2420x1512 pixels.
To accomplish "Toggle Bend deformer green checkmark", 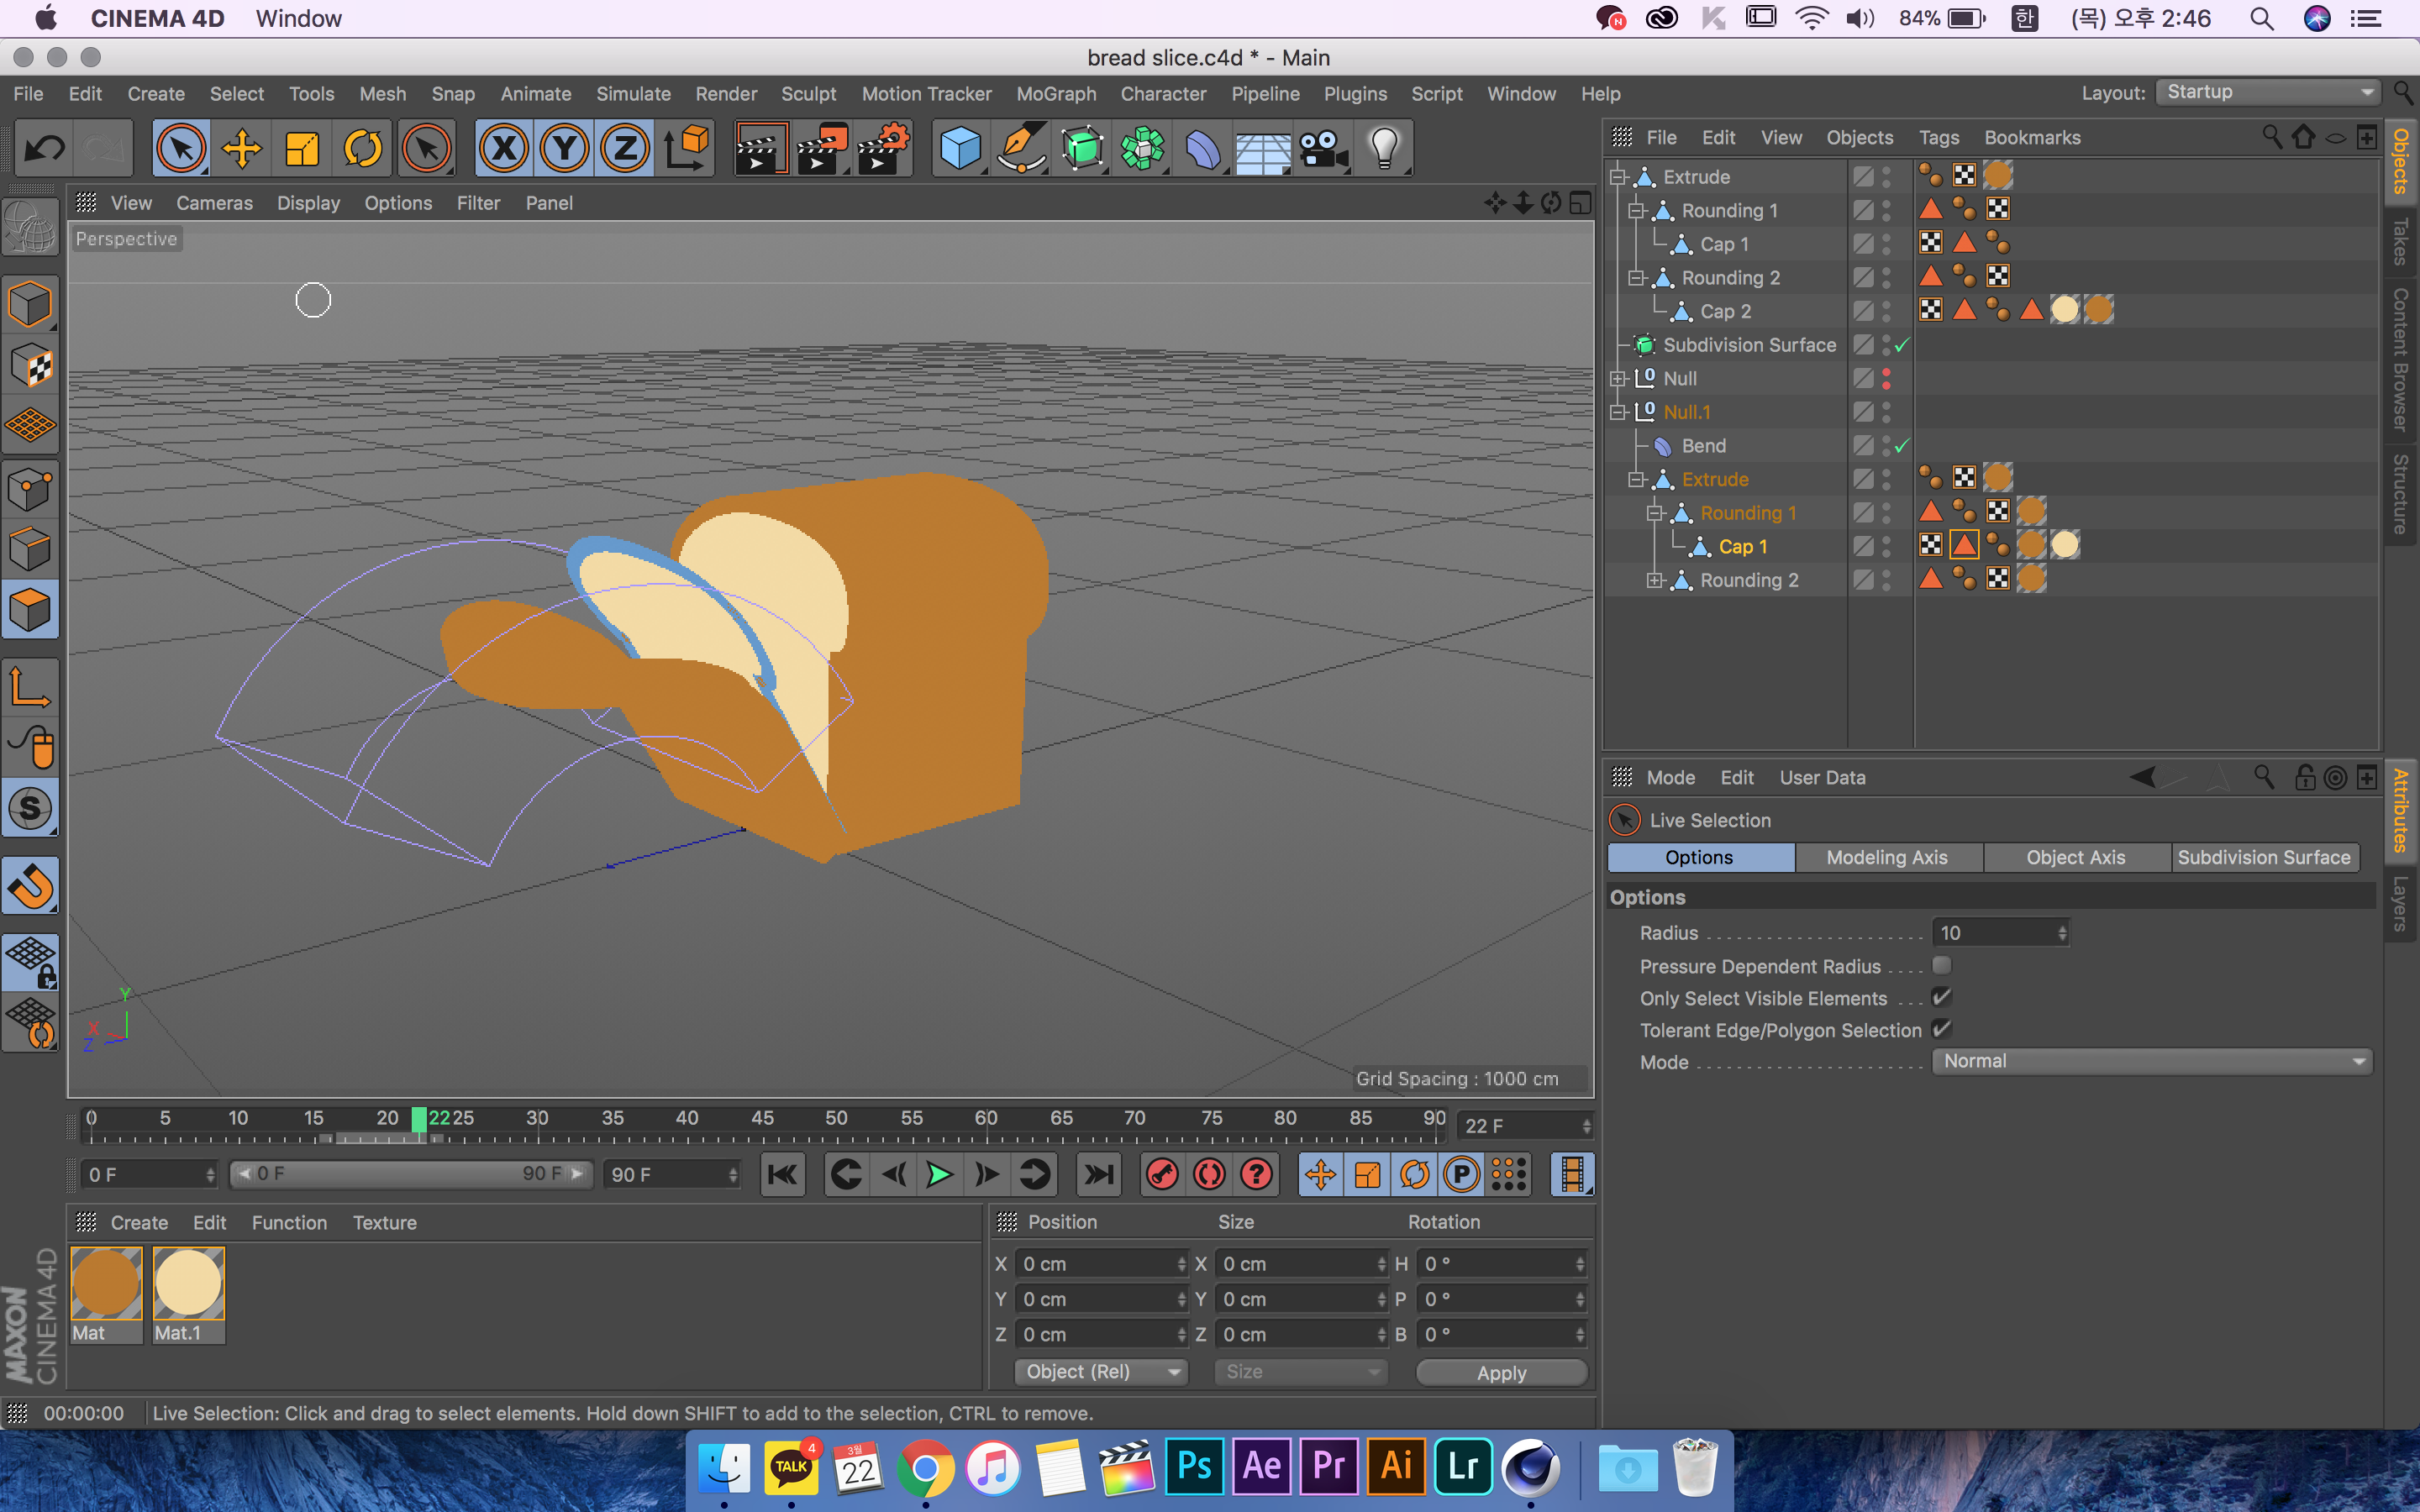I will [x=1902, y=445].
